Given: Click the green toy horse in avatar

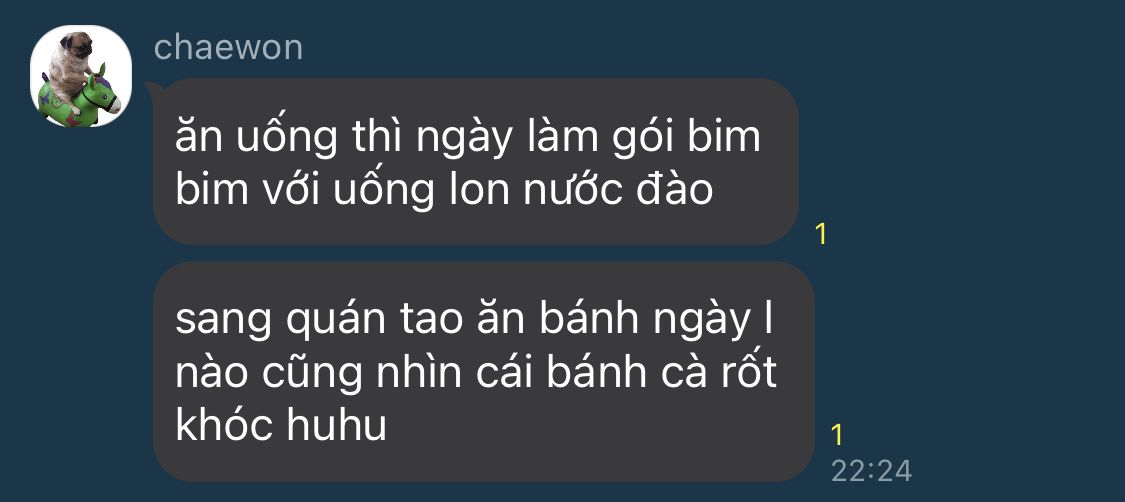Looking at the screenshot, I should tap(79, 98).
